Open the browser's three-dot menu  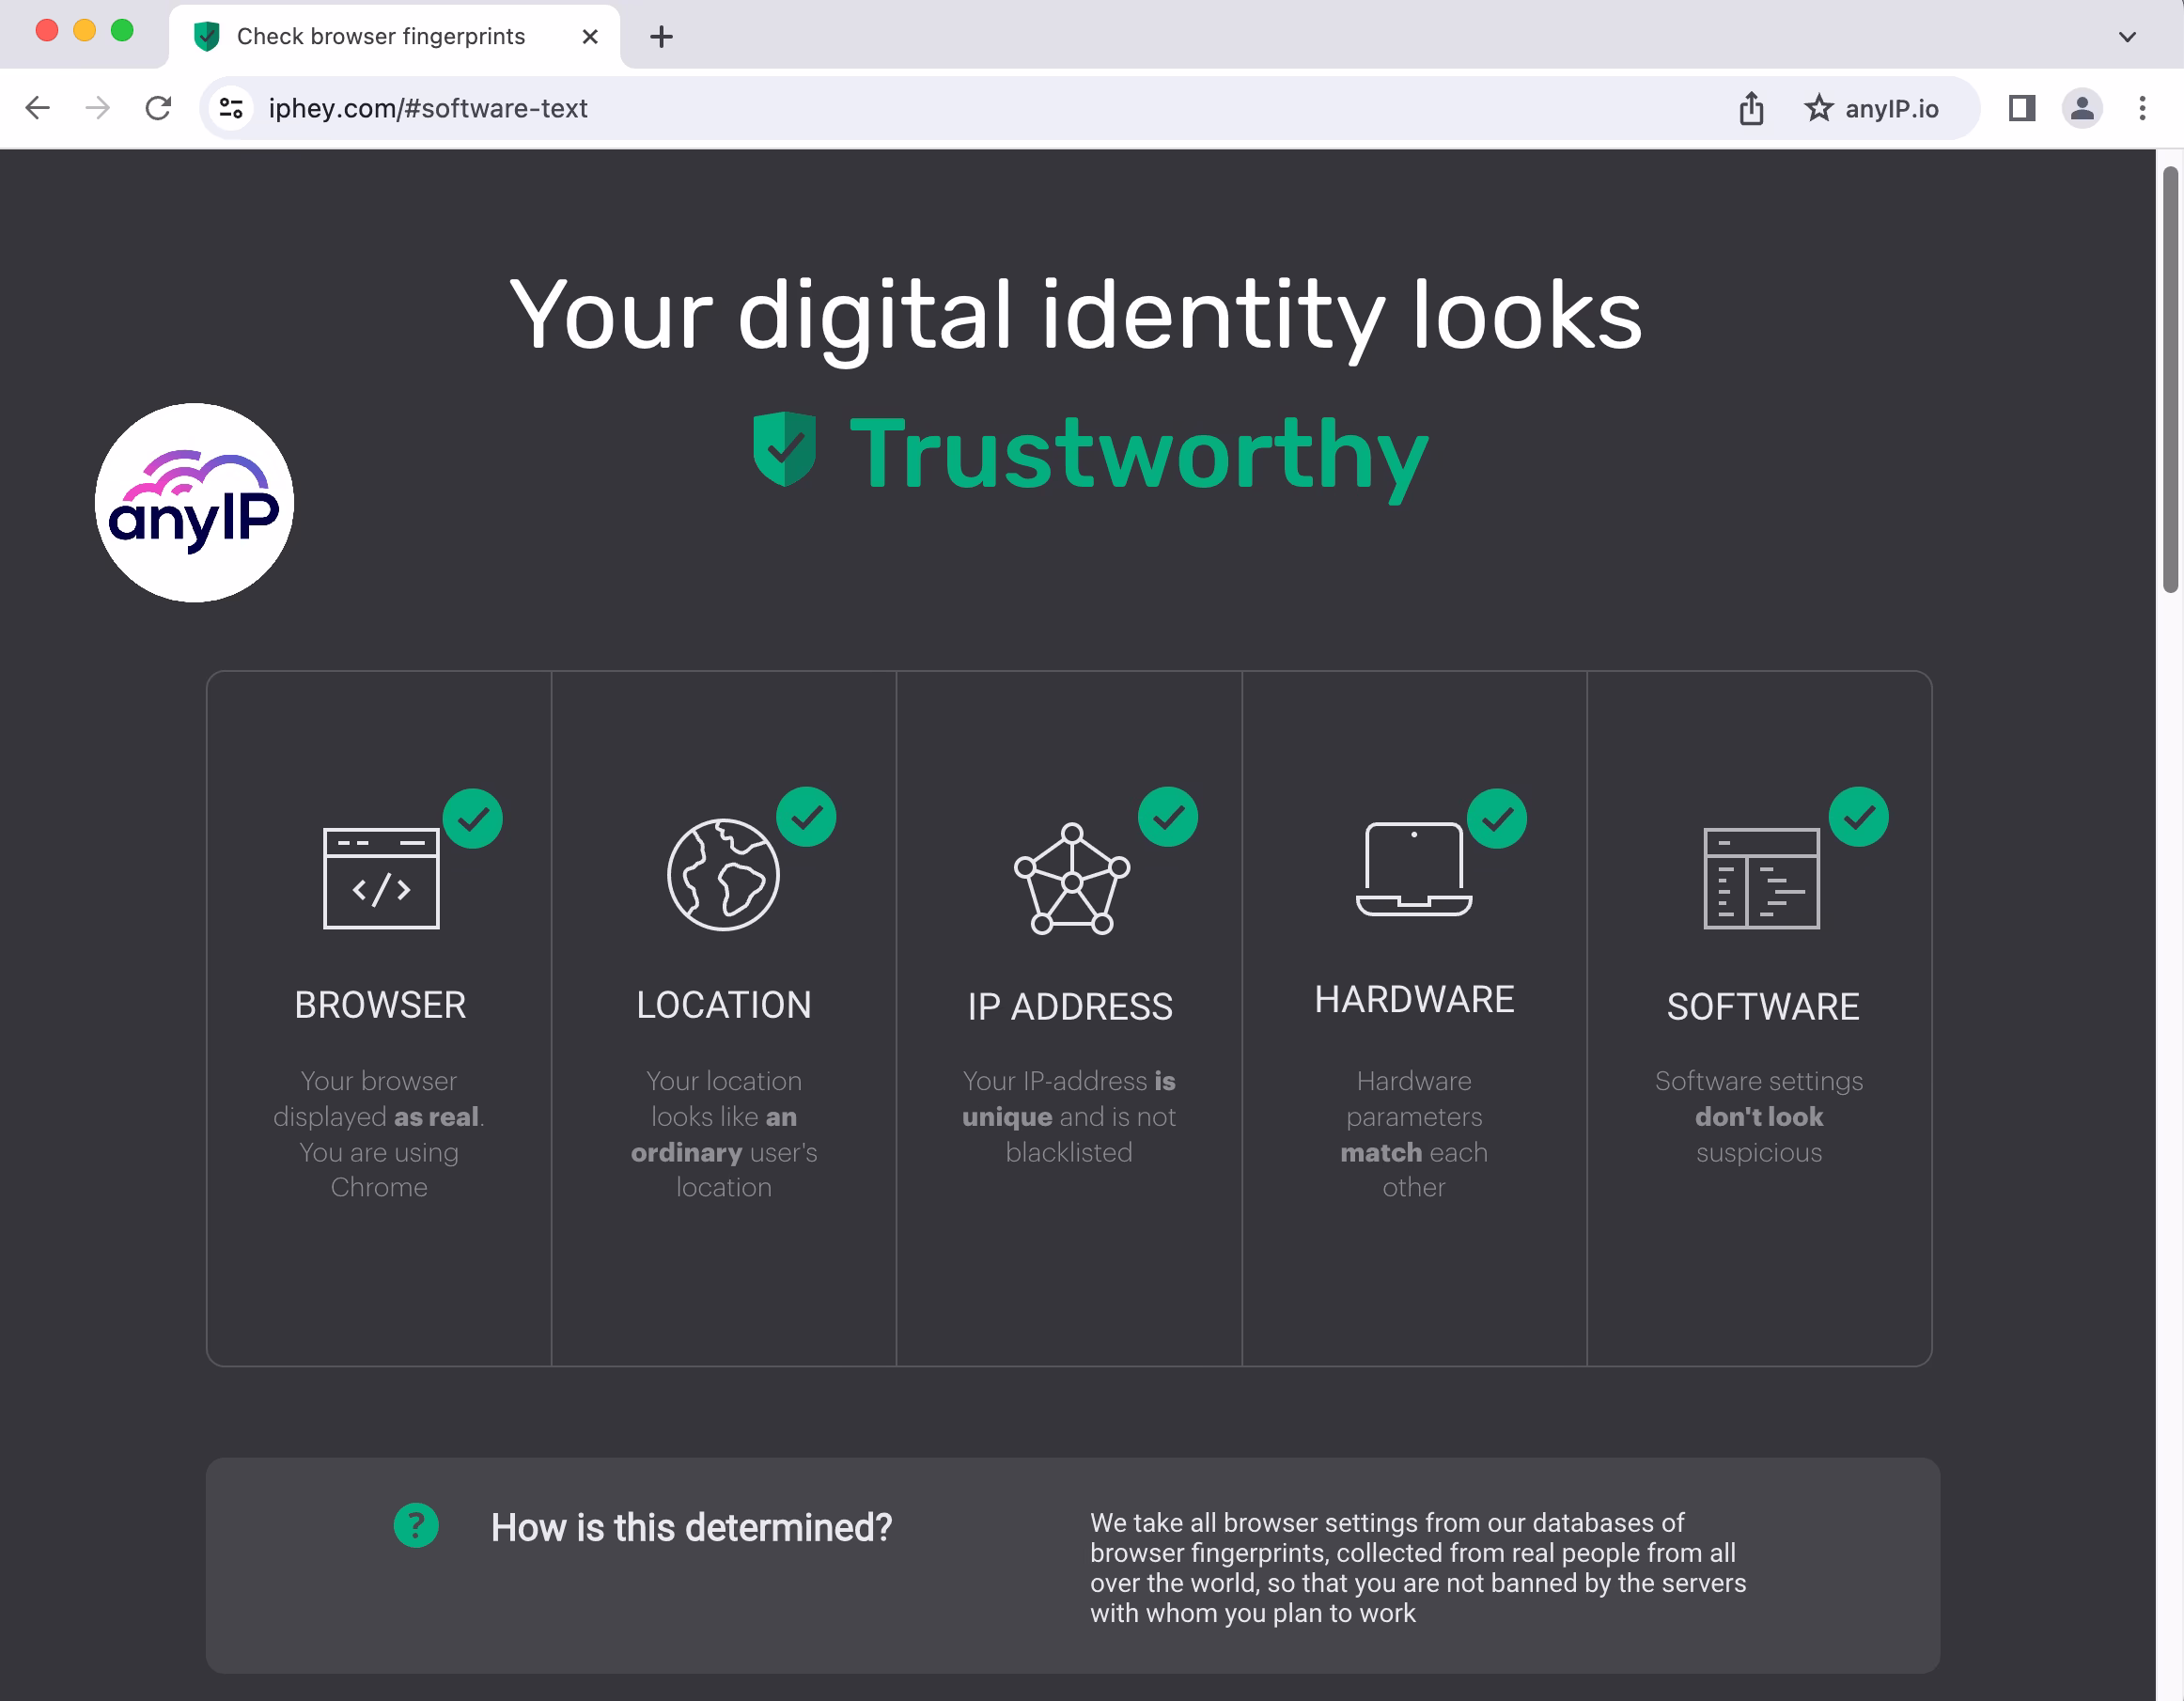[2141, 108]
